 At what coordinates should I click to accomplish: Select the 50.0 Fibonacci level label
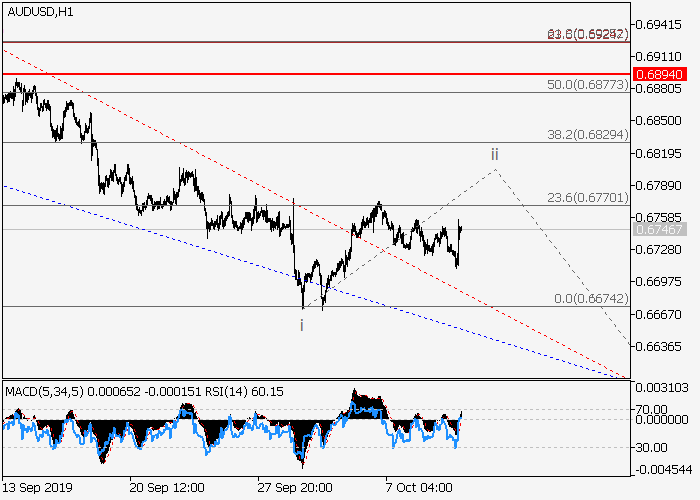(x=586, y=86)
